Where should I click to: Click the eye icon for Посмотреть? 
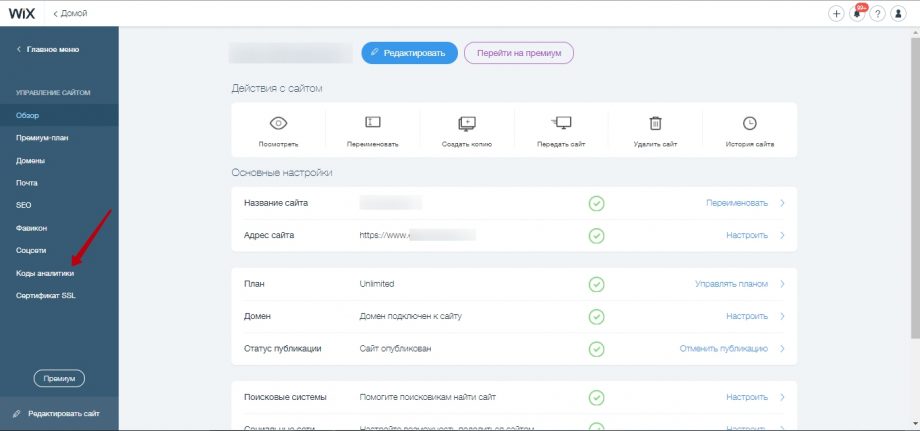279,123
